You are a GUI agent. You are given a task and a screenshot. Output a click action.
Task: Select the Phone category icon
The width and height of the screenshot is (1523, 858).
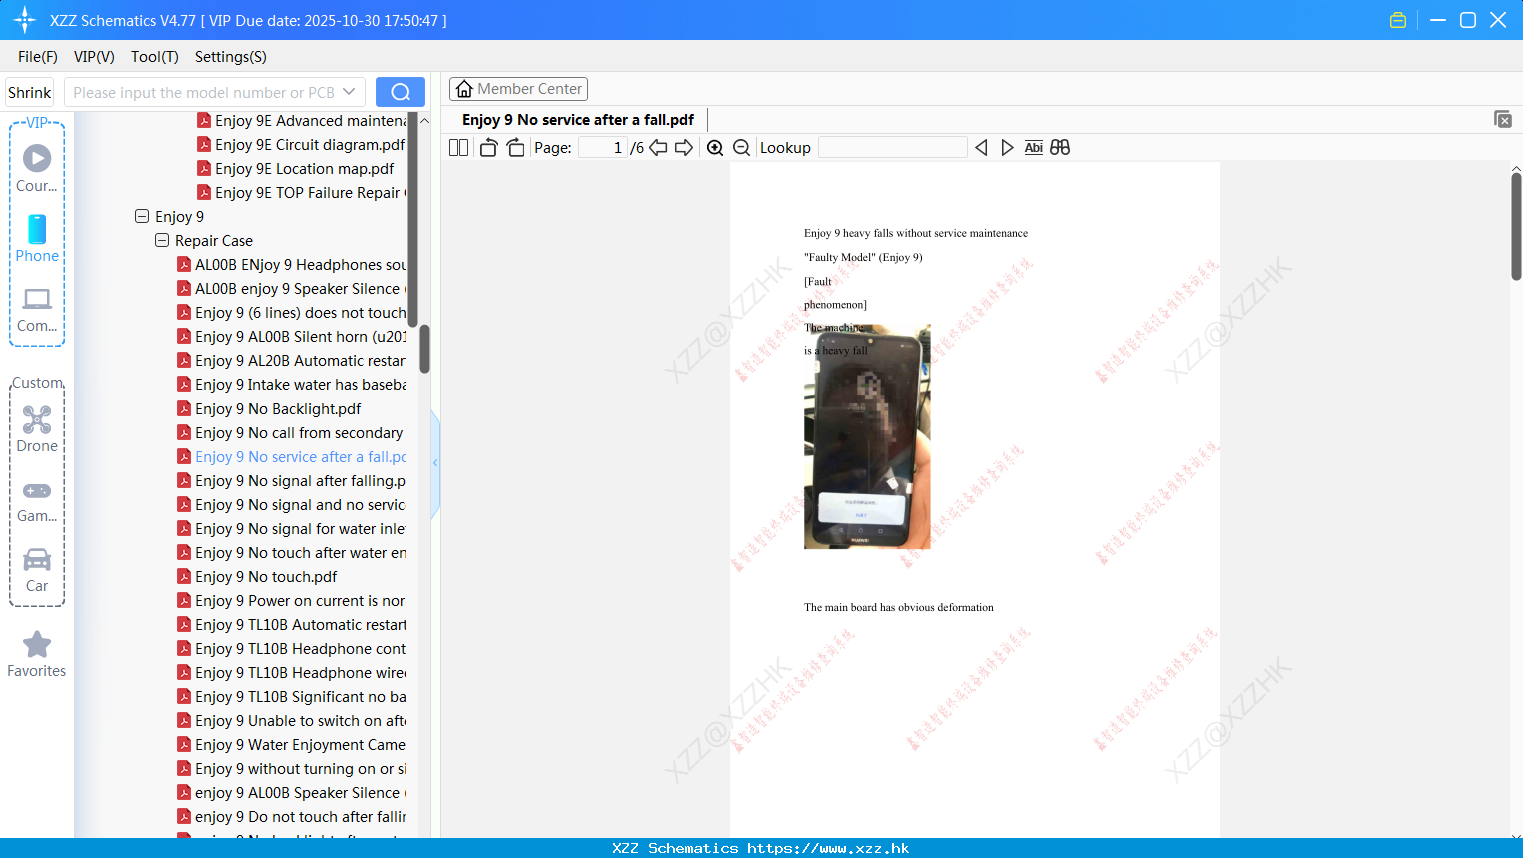pos(37,238)
